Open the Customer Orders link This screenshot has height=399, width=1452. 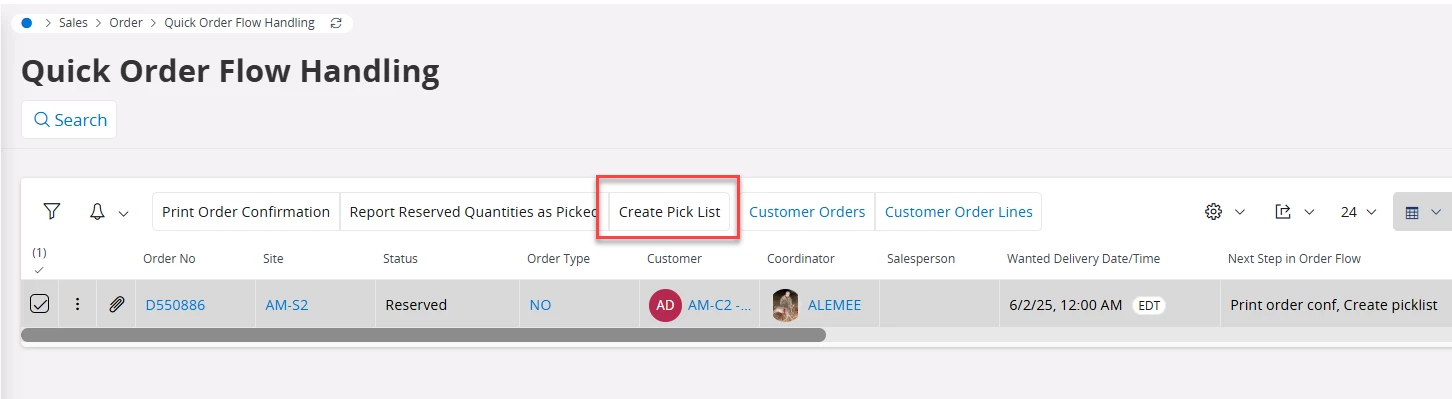[x=807, y=212]
